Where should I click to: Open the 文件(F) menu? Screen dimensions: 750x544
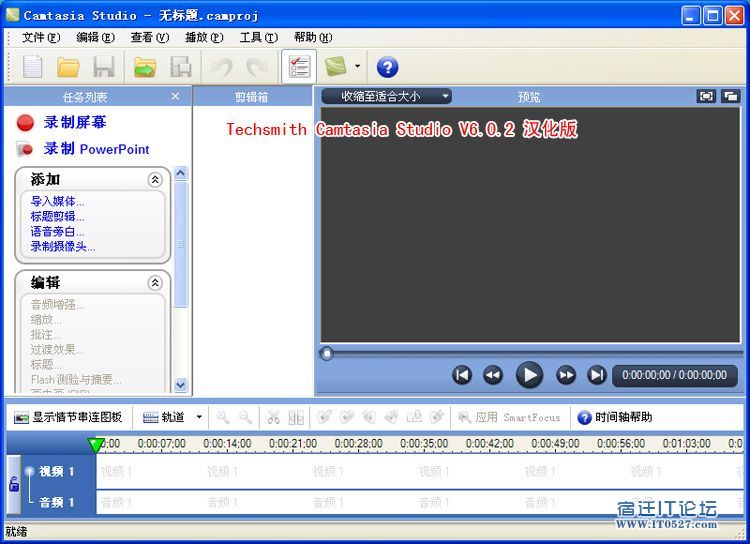[41, 37]
